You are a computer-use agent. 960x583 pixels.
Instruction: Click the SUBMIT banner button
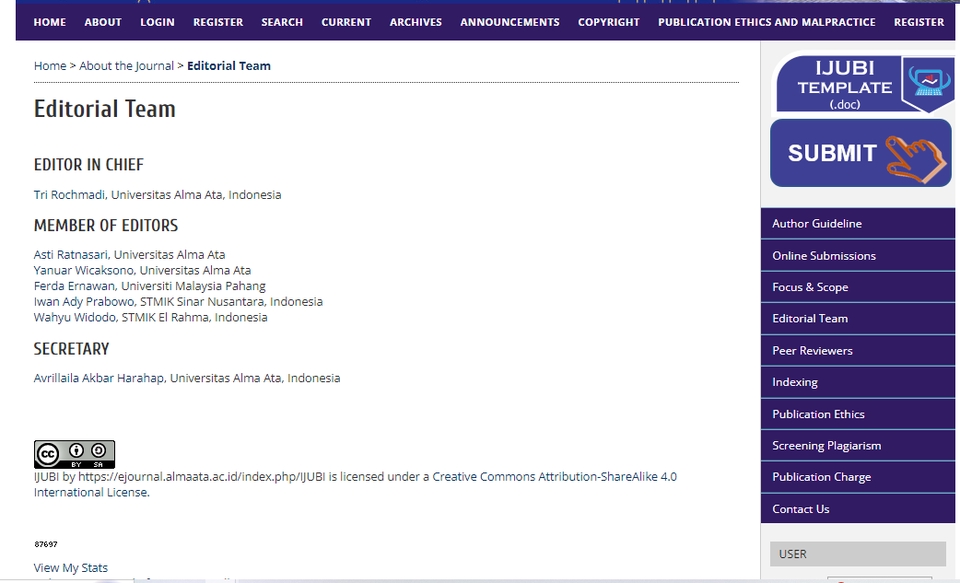861,153
